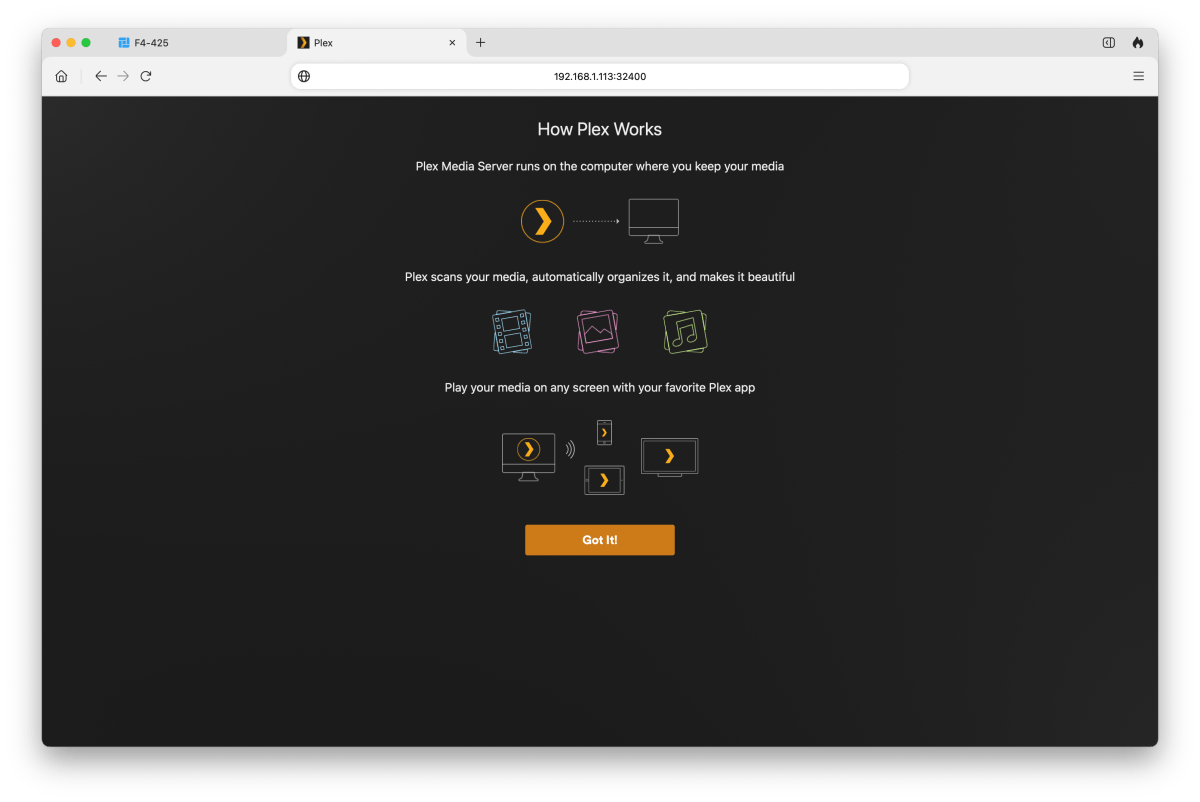Reload the current page
The height and width of the screenshot is (802, 1200).
(x=146, y=76)
